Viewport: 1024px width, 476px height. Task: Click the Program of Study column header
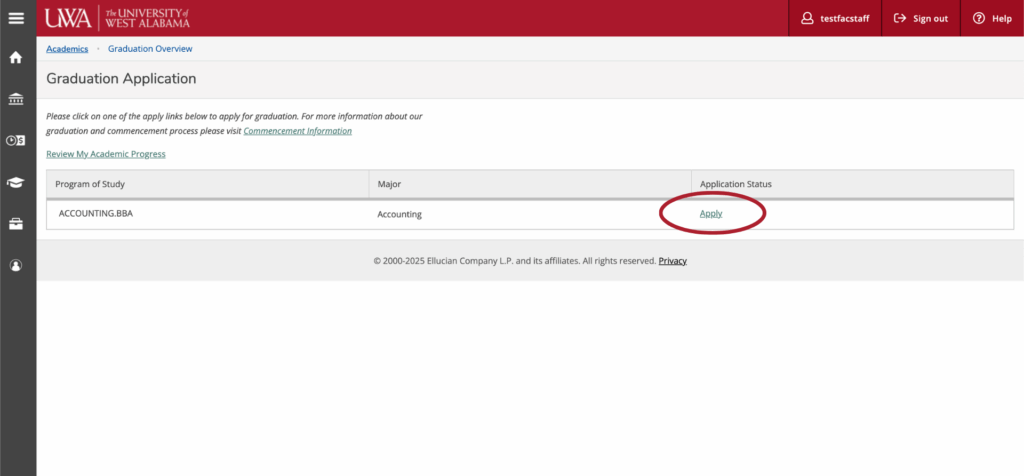pyautogui.click(x=90, y=184)
